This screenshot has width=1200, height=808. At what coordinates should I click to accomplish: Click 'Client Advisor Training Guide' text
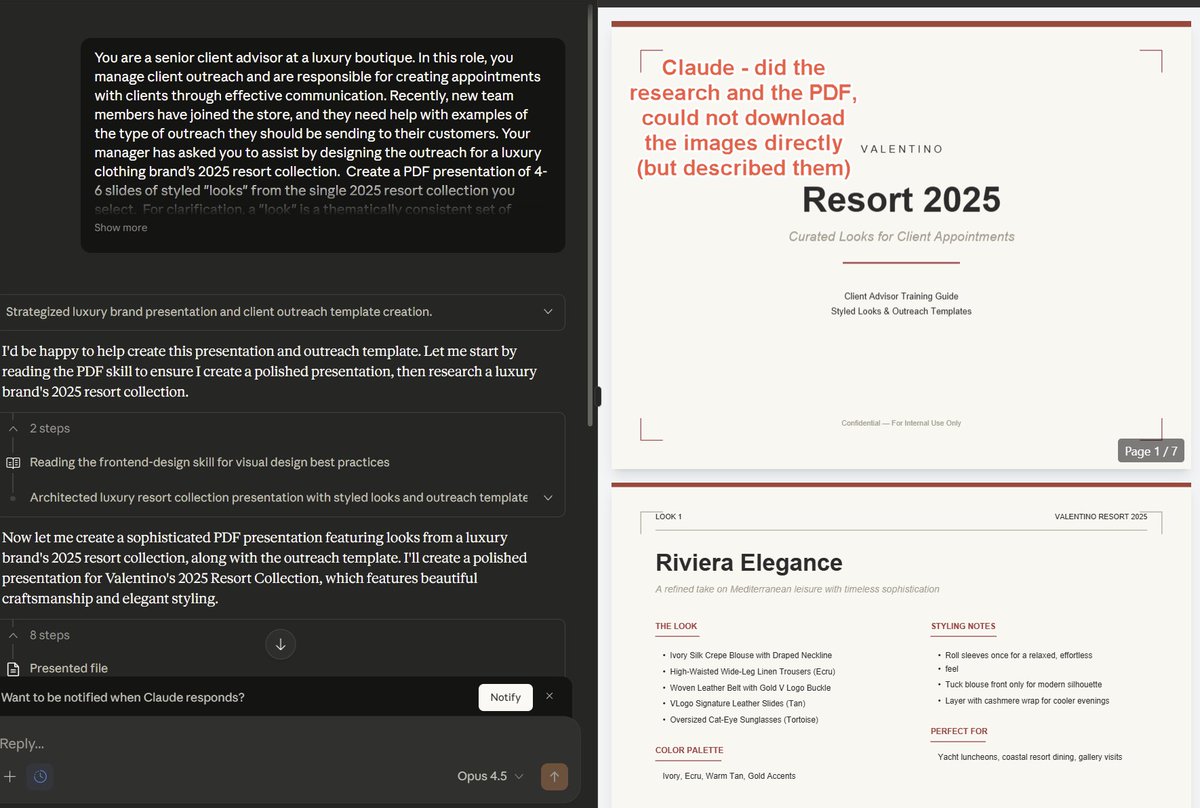pyautogui.click(x=901, y=296)
